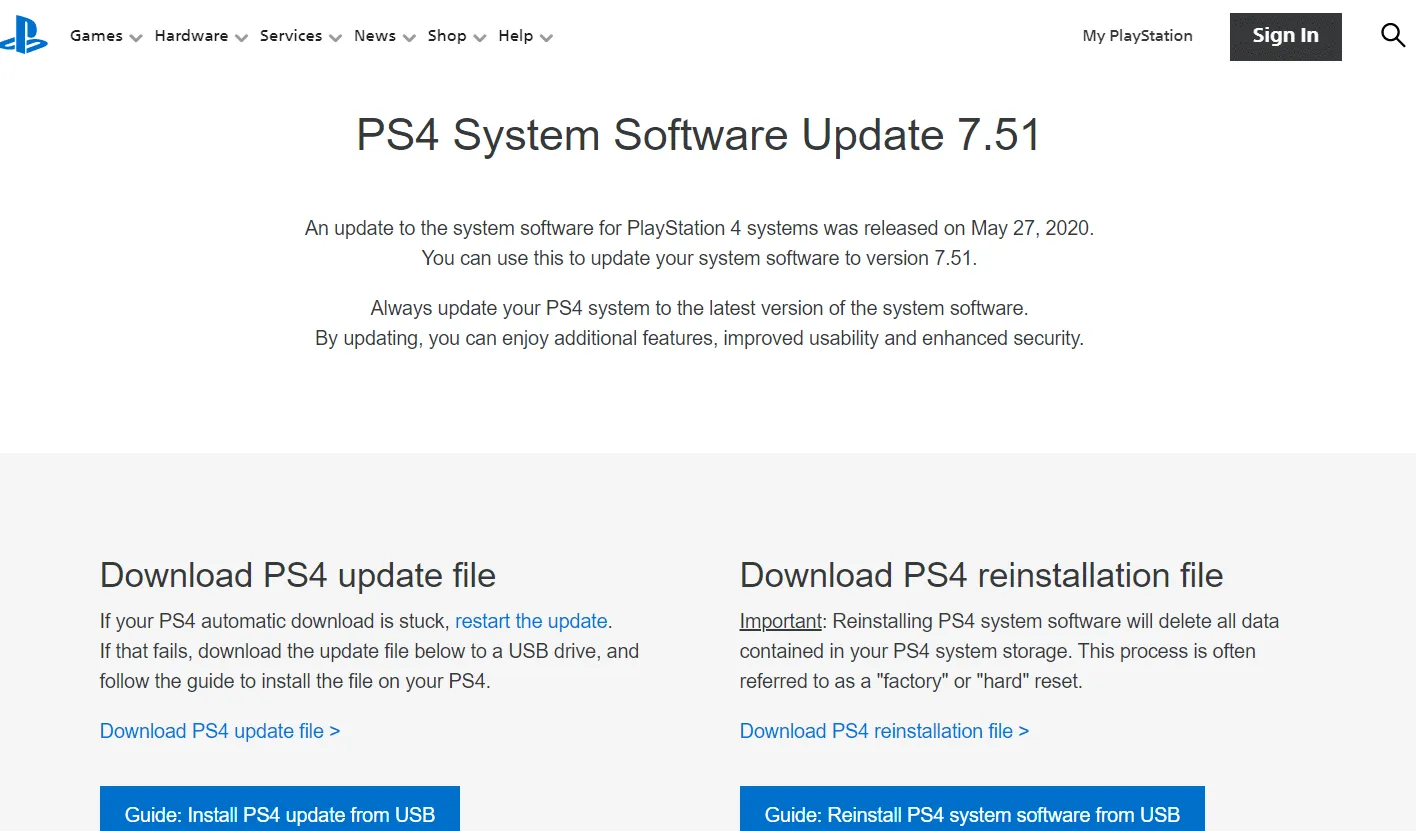
Task: Expand the chevron arrow next to News
Action: [x=409, y=38]
